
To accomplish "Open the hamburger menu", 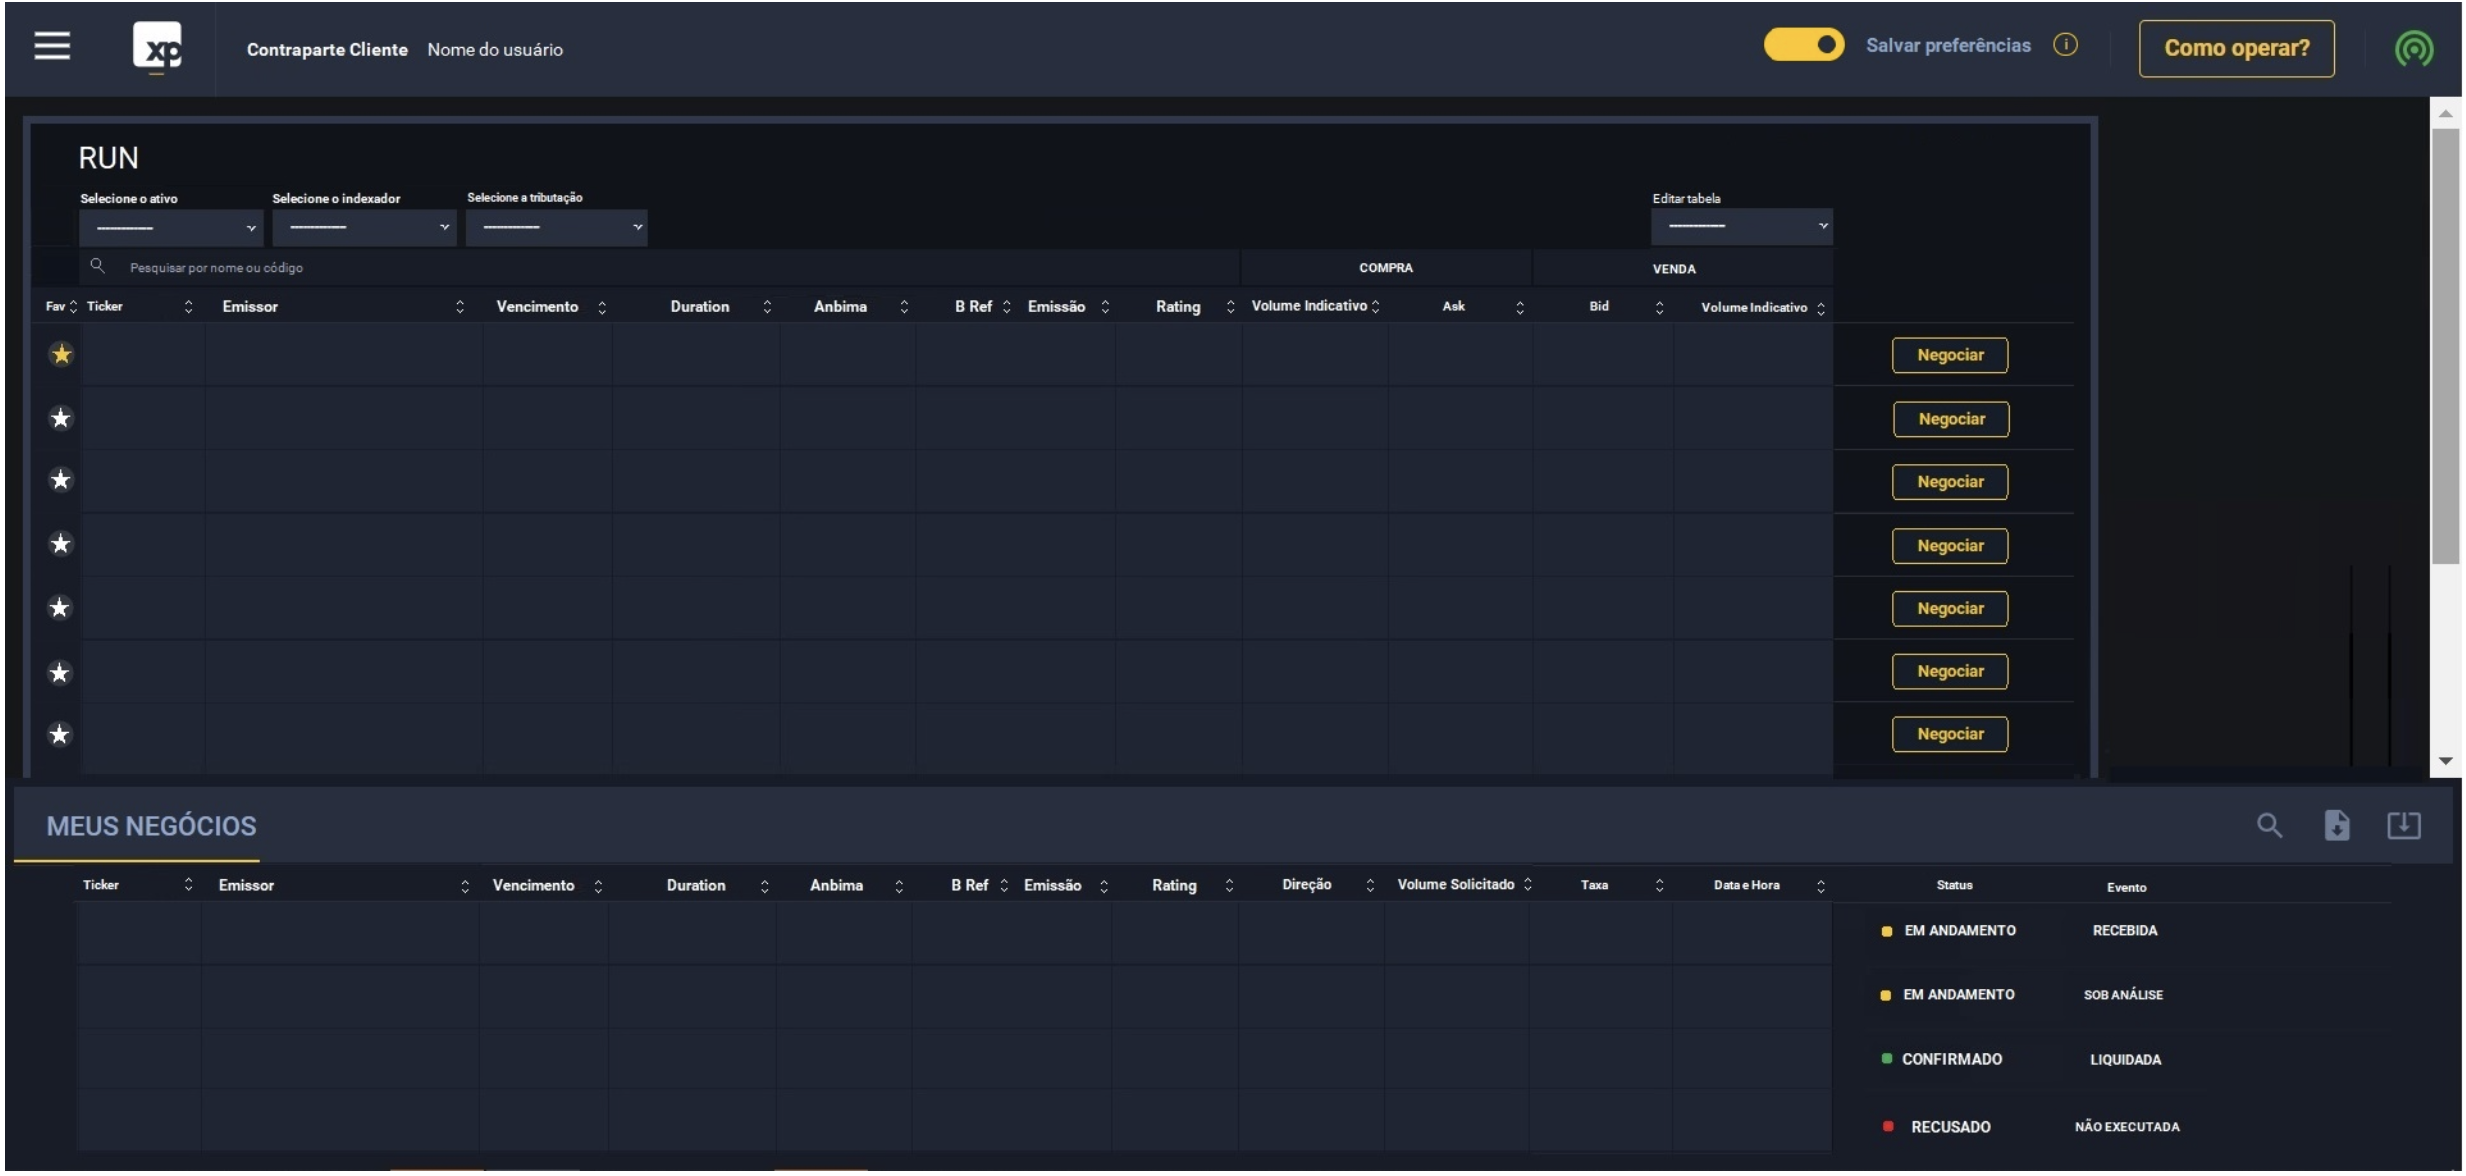I will (x=52, y=46).
